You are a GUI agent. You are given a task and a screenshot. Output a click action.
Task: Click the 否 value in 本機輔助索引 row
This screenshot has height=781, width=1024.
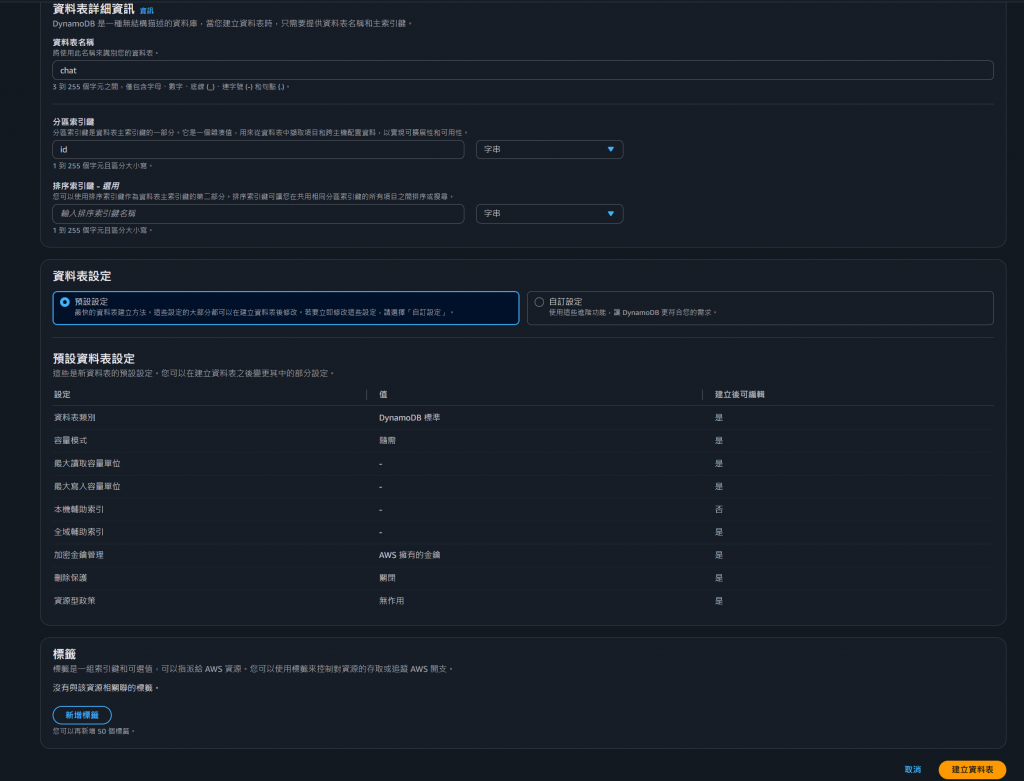pyautogui.click(x=718, y=509)
